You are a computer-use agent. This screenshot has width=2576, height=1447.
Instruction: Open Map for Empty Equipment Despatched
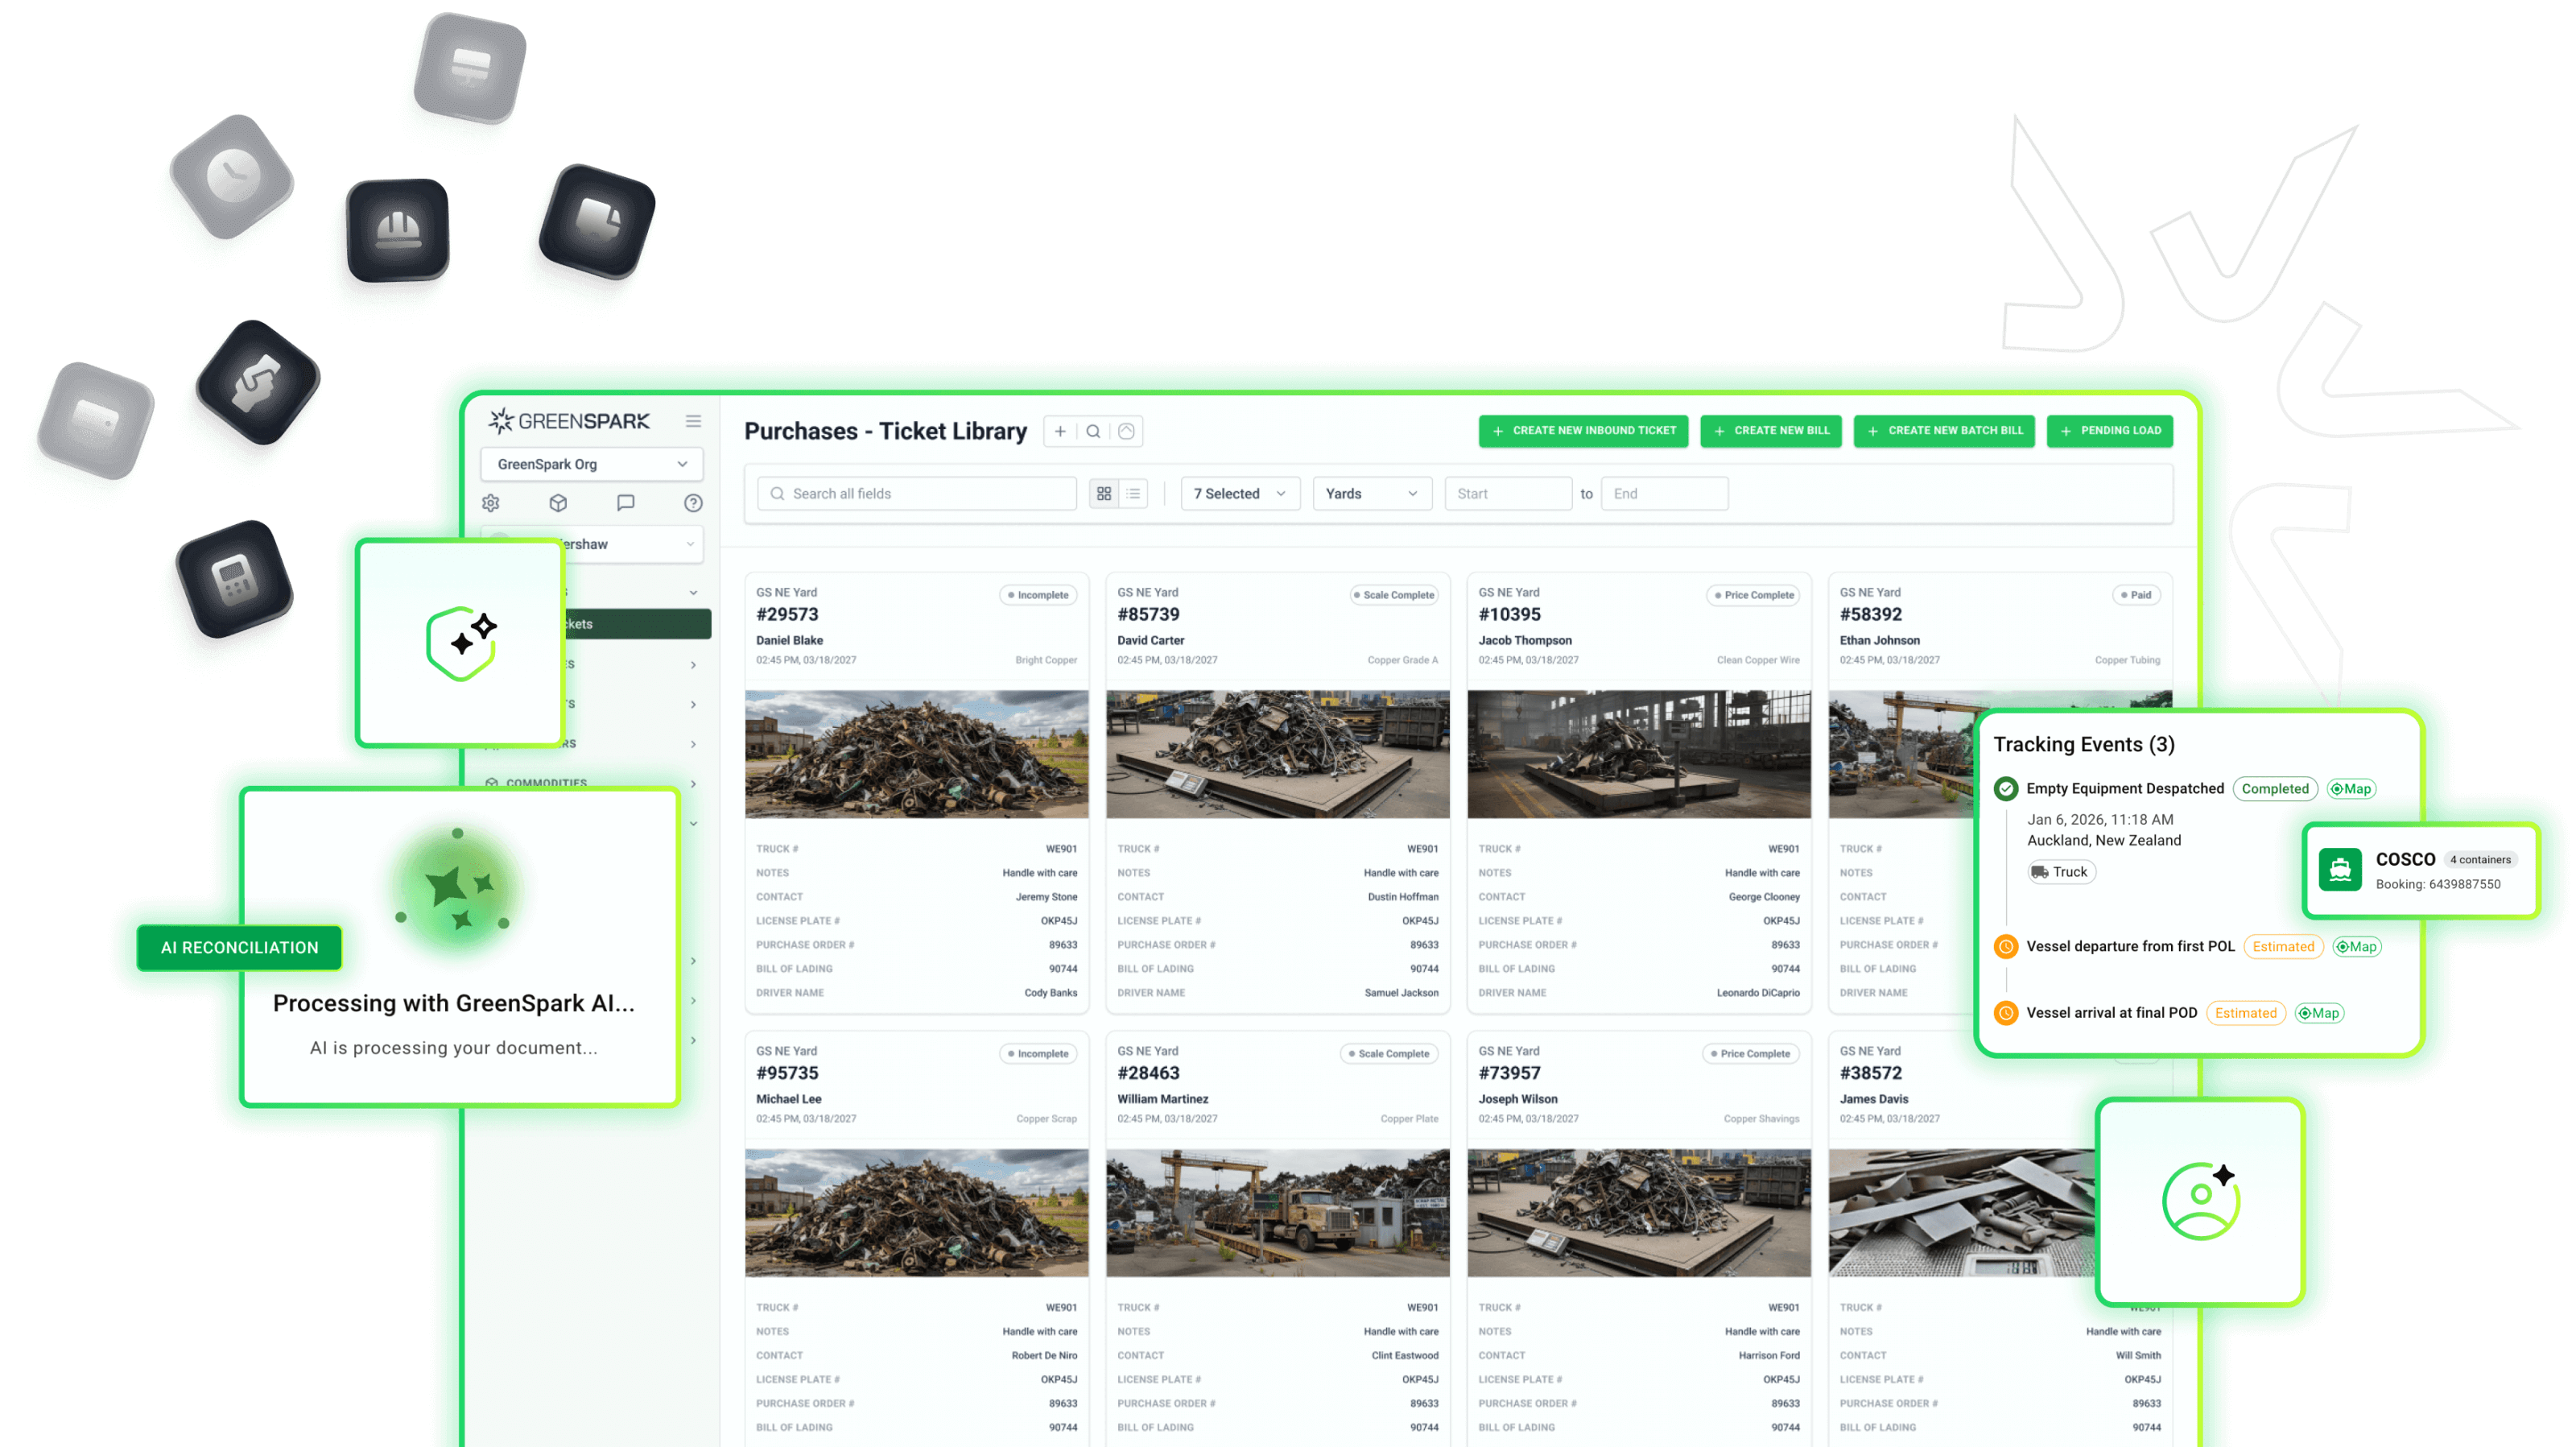coord(2351,789)
